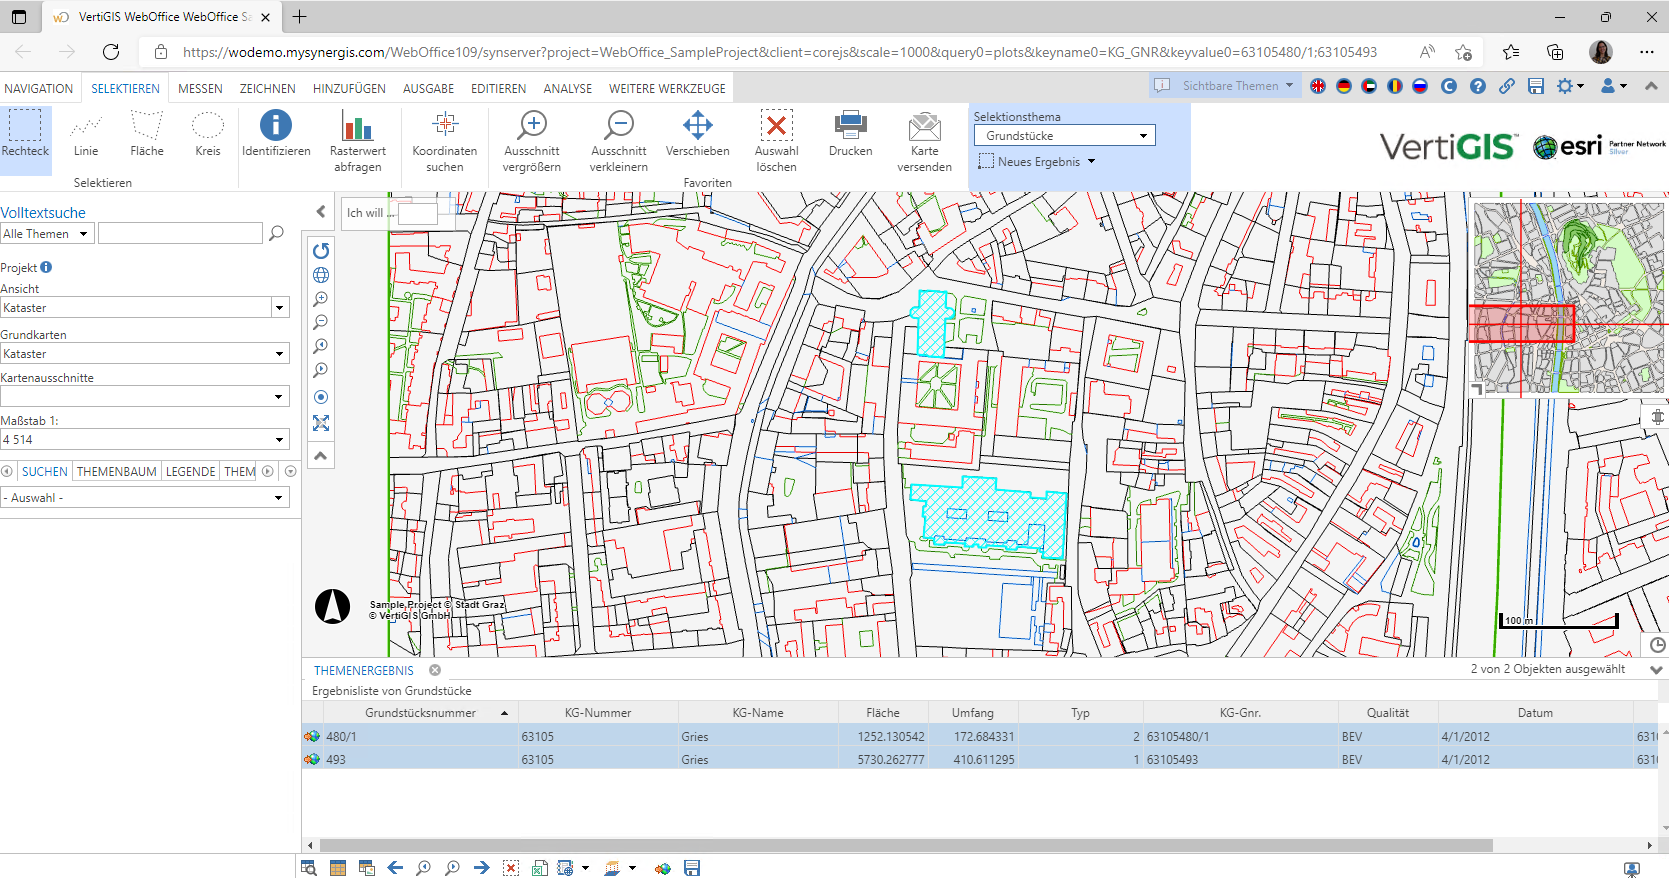Open the THEMENBAUM panel tab
Image resolution: width=1669 pixels, height=878 pixels.
(x=116, y=472)
